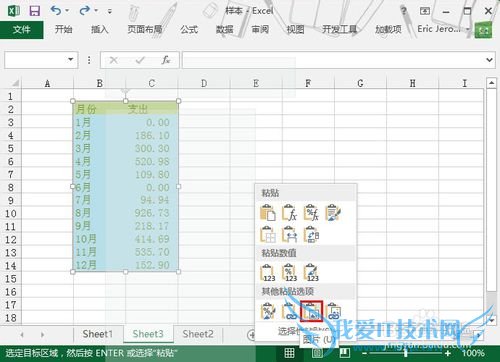The height and width of the screenshot is (362, 500).
Task: Click Ribbon Display Options icon
Action: [x=425, y=11]
